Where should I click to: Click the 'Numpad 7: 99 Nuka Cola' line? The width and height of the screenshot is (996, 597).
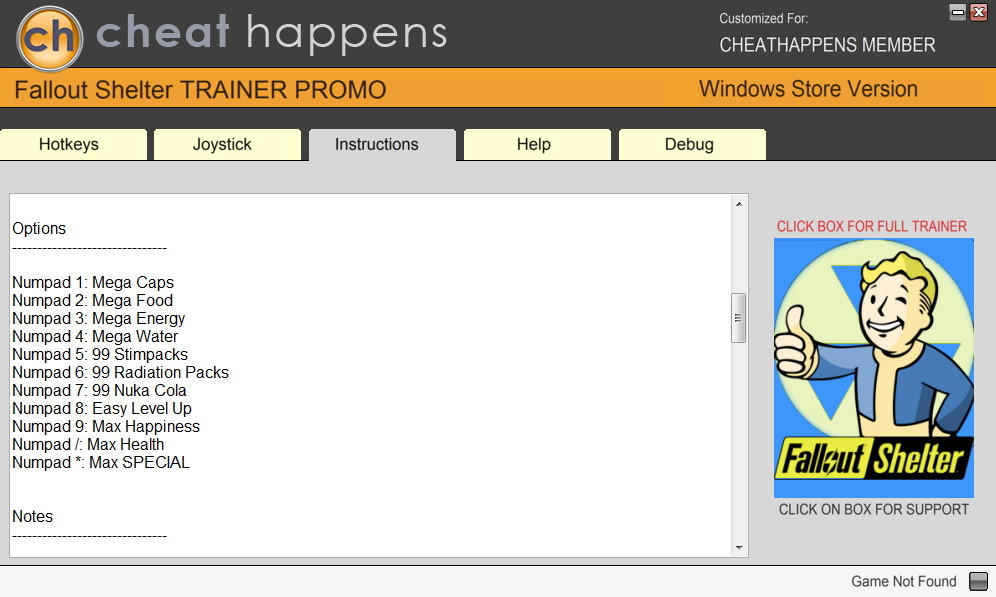click(x=99, y=391)
